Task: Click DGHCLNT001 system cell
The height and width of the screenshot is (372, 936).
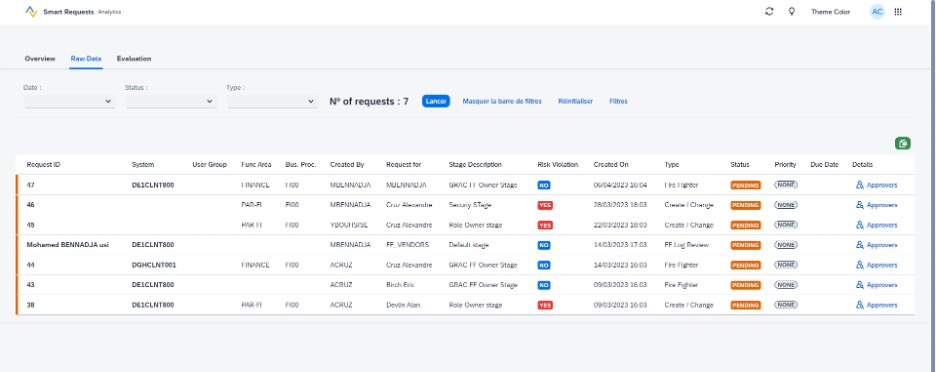Action: 154,265
